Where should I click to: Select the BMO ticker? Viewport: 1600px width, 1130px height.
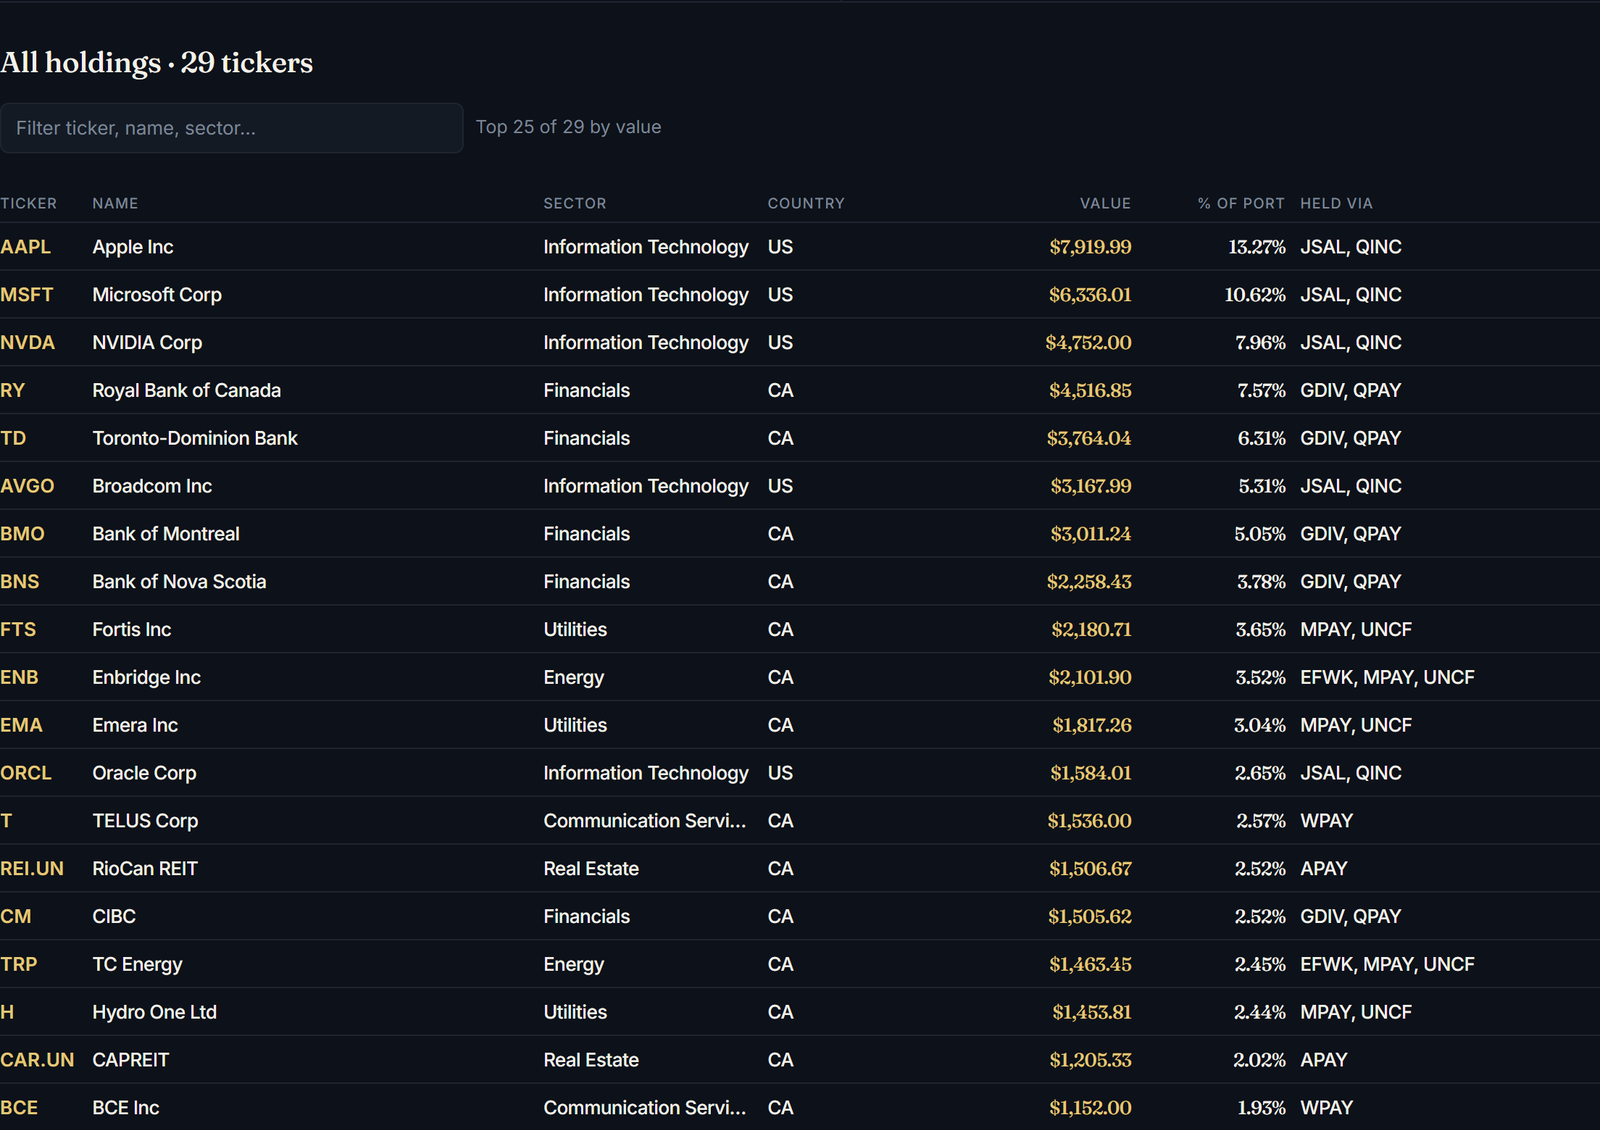pos(22,534)
